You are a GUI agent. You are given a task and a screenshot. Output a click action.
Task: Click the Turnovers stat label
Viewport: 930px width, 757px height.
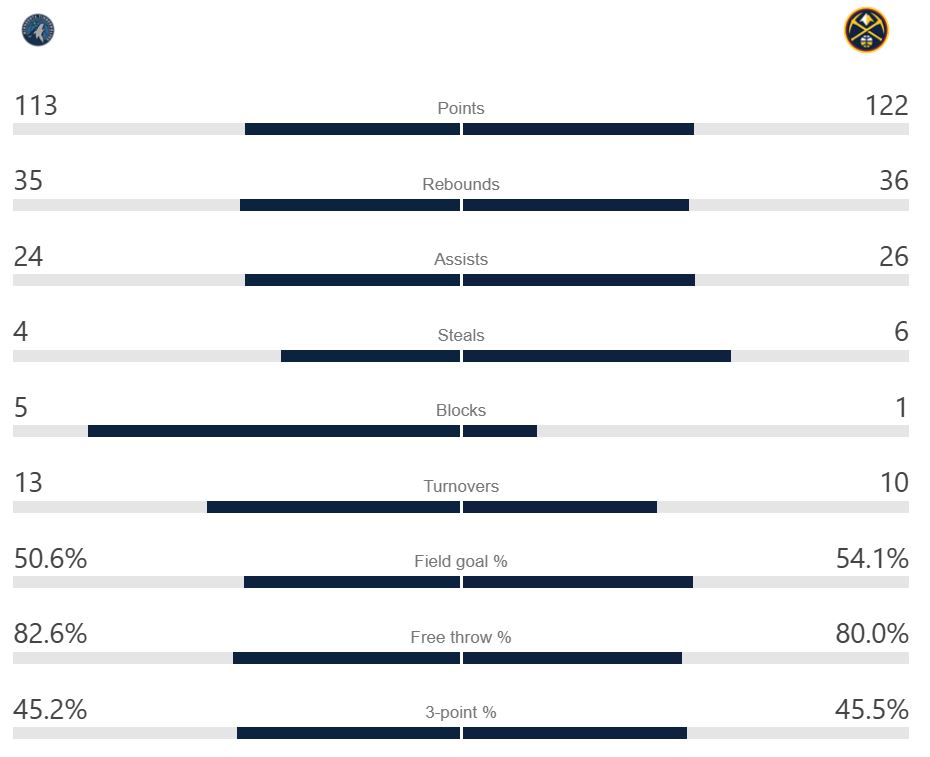pos(461,486)
